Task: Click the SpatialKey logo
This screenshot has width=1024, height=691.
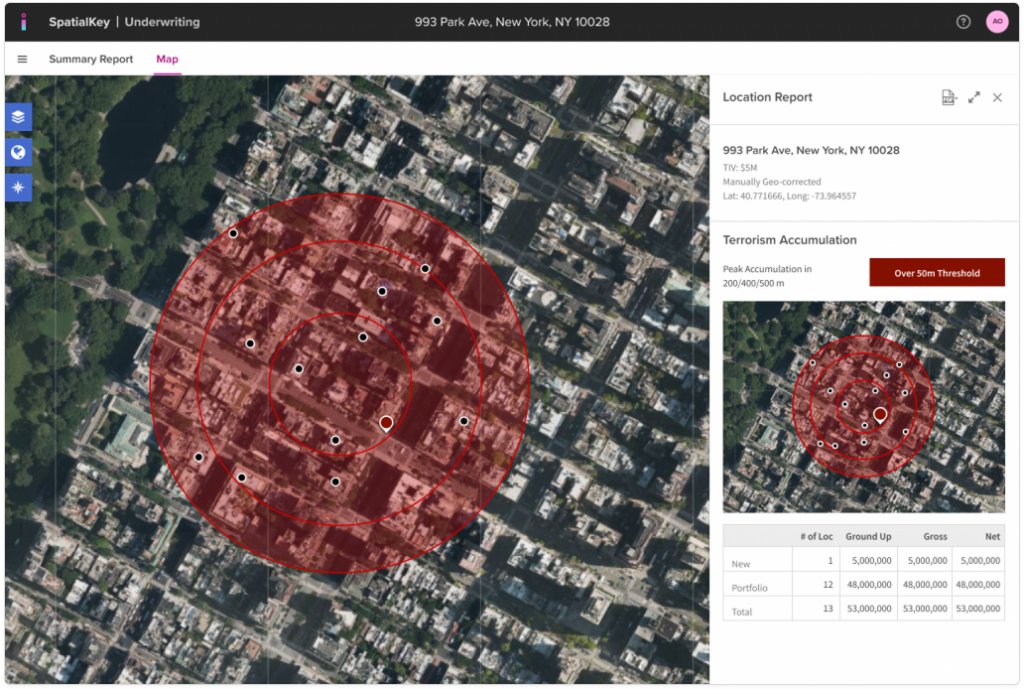Action: click(24, 21)
